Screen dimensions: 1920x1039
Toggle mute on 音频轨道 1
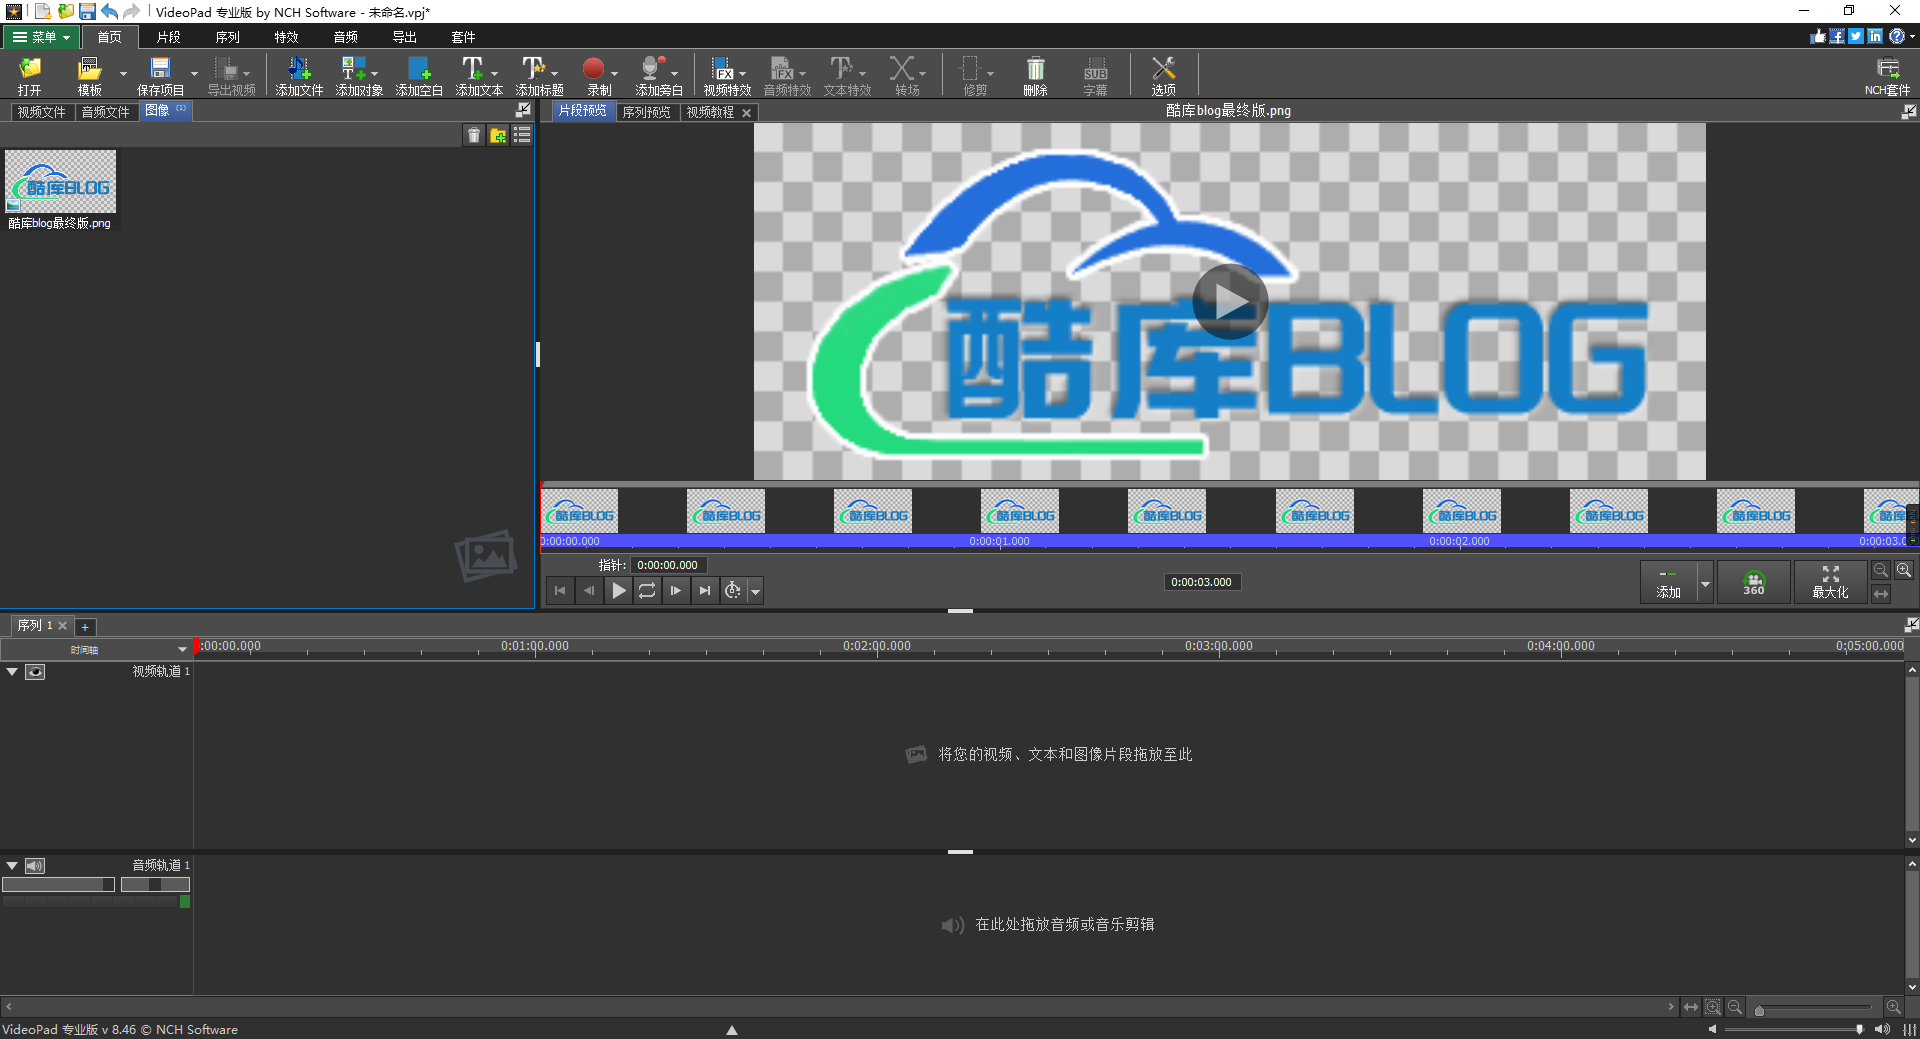pos(35,866)
